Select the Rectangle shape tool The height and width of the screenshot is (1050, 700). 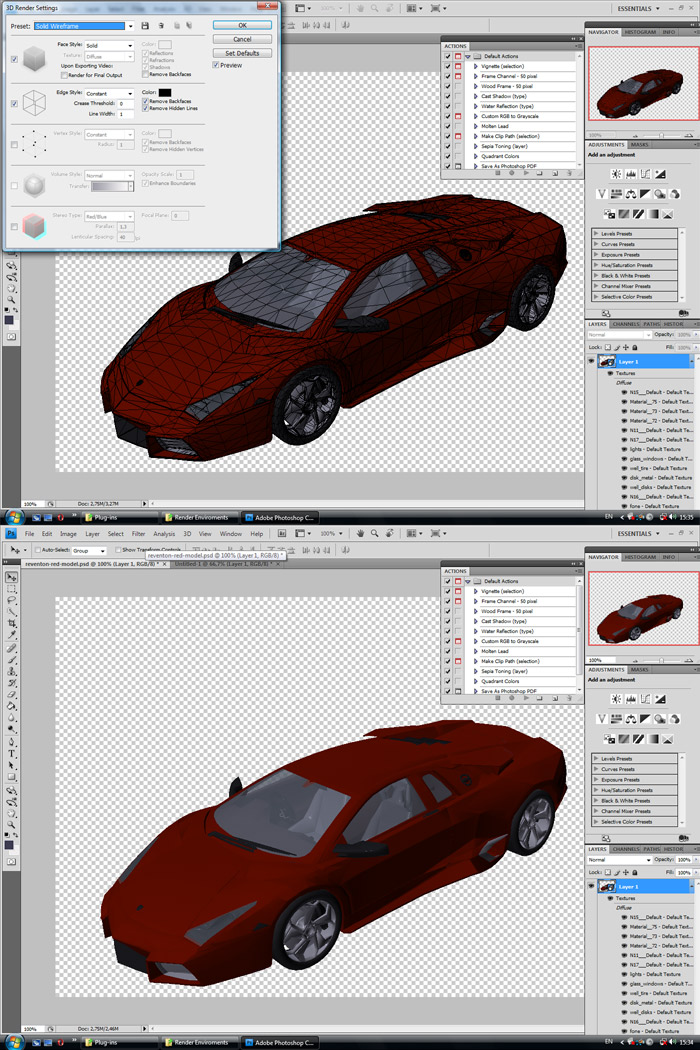coord(11,777)
